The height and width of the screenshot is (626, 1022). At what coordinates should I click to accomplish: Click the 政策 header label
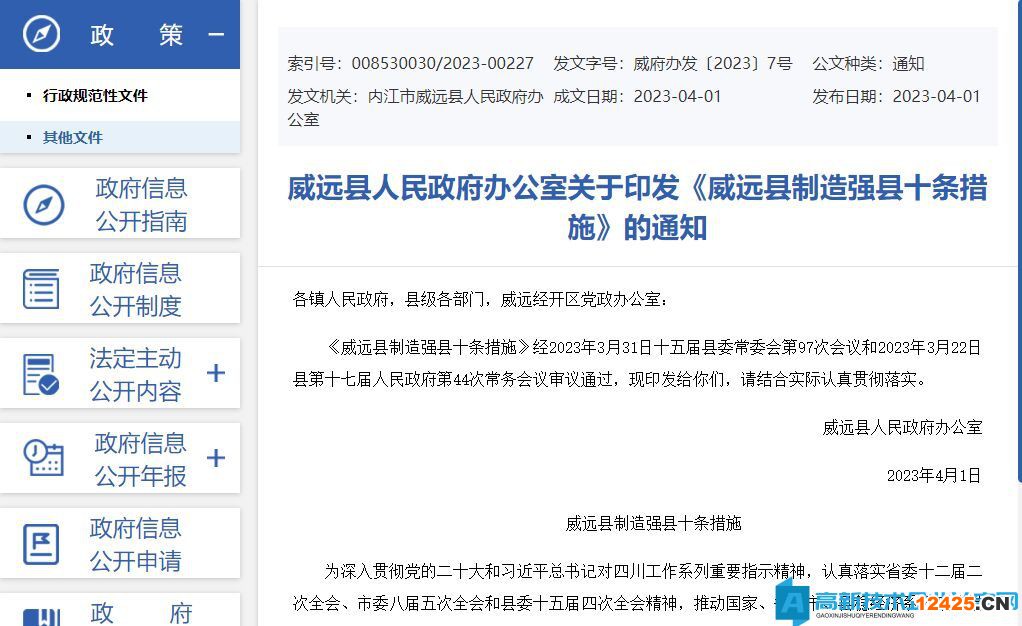(136, 35)
